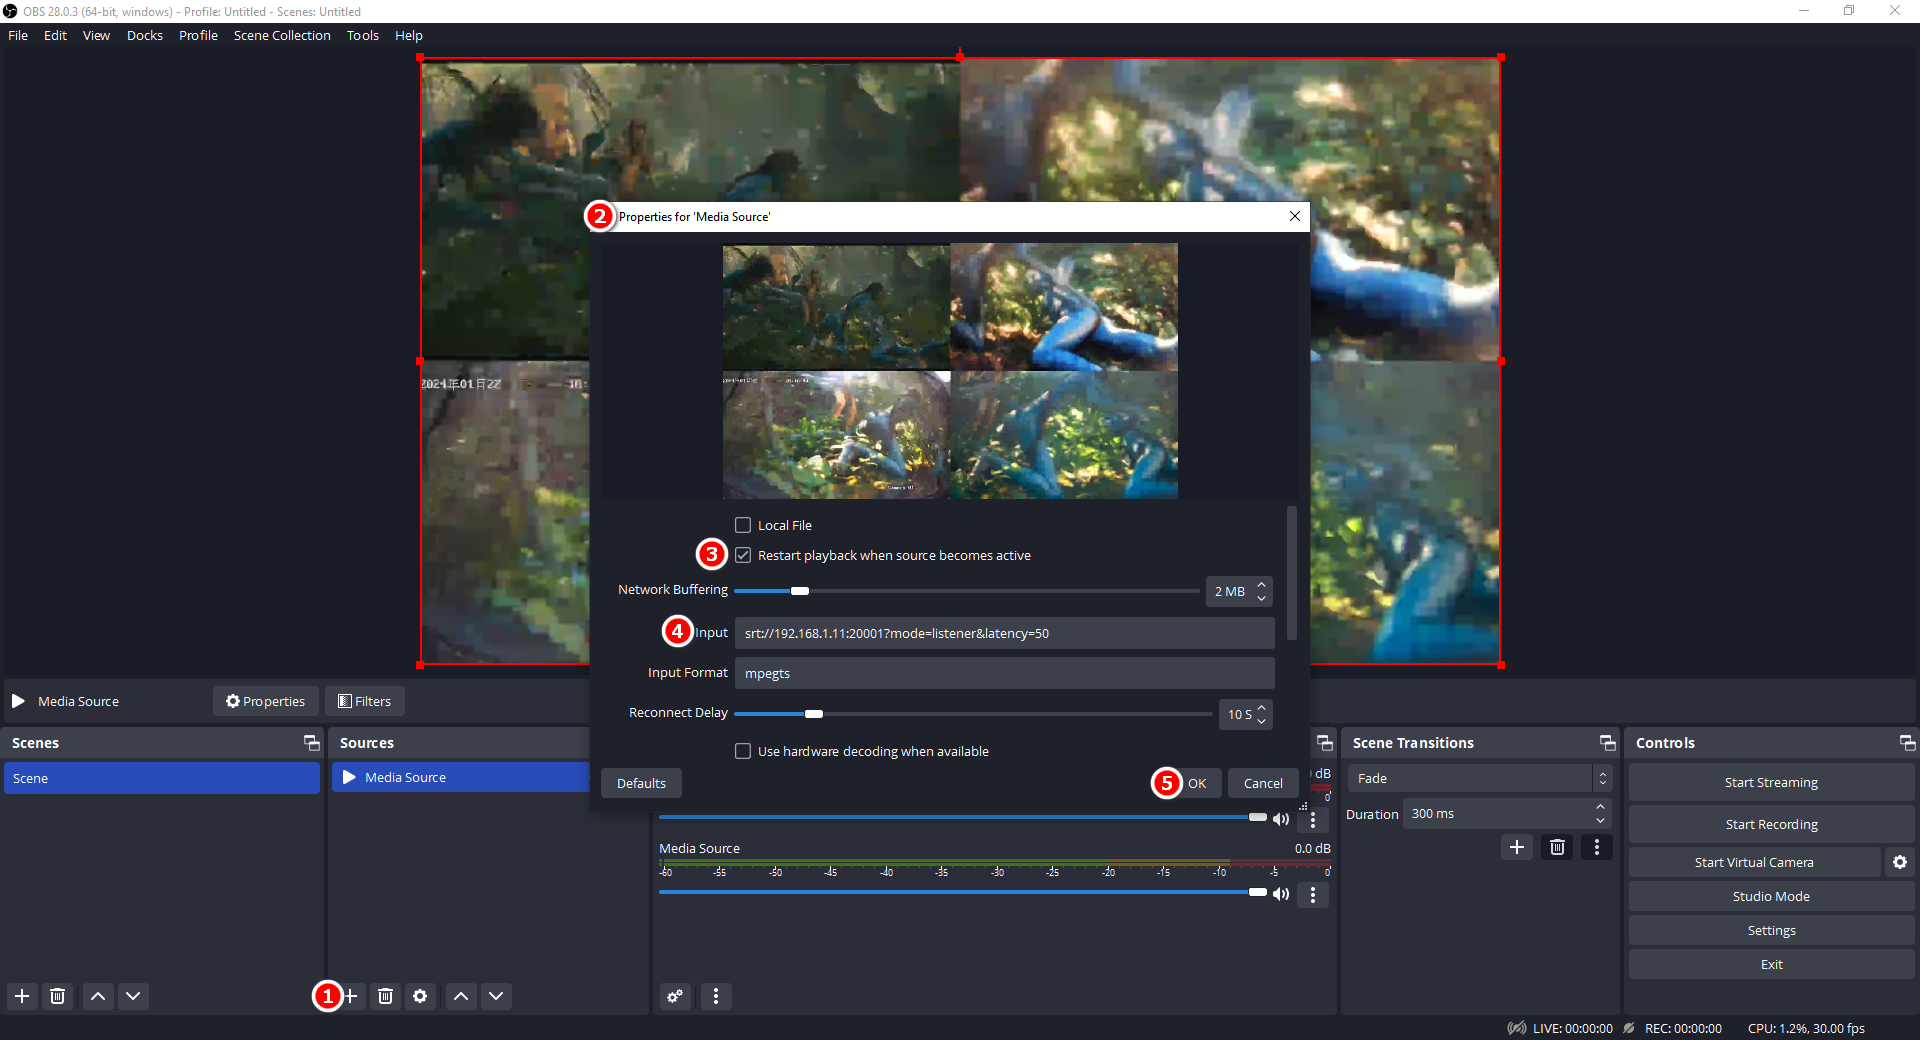Click Network Buffering slider handle
This screenshot has width=1920, height=1040.
[799, 591]
